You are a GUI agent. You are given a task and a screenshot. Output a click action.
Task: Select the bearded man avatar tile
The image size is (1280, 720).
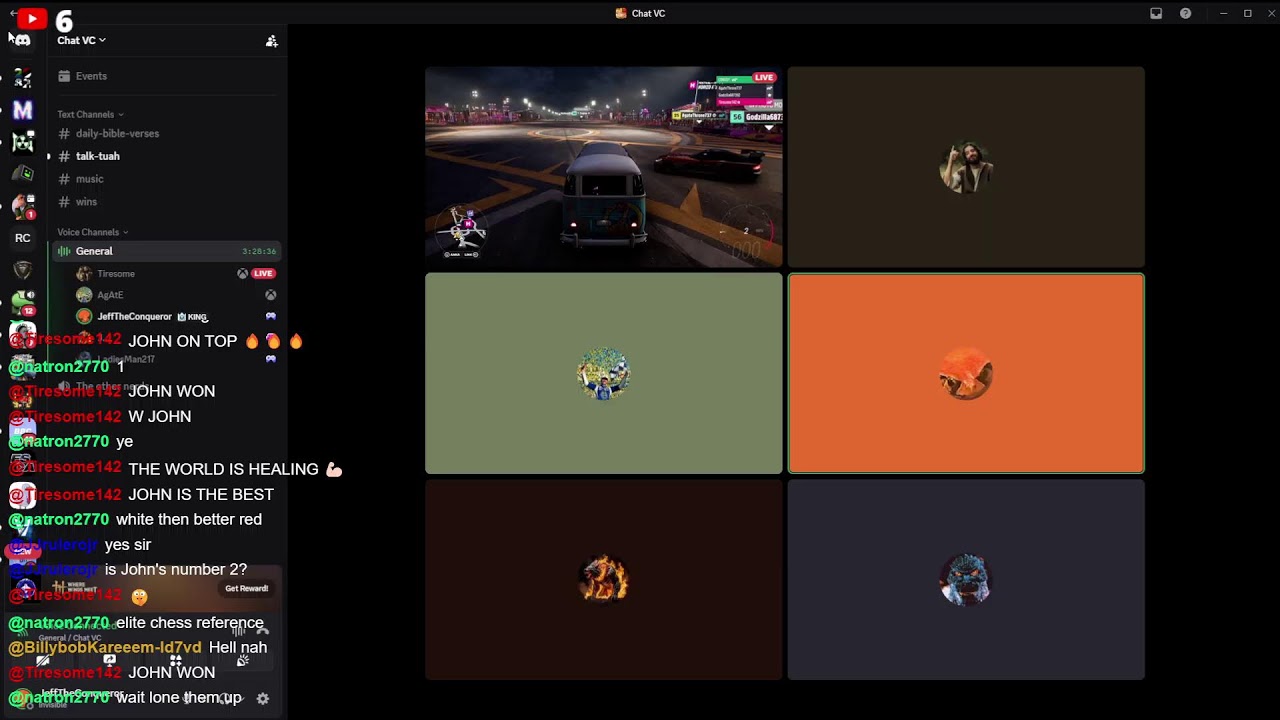(x=966, y=167)
